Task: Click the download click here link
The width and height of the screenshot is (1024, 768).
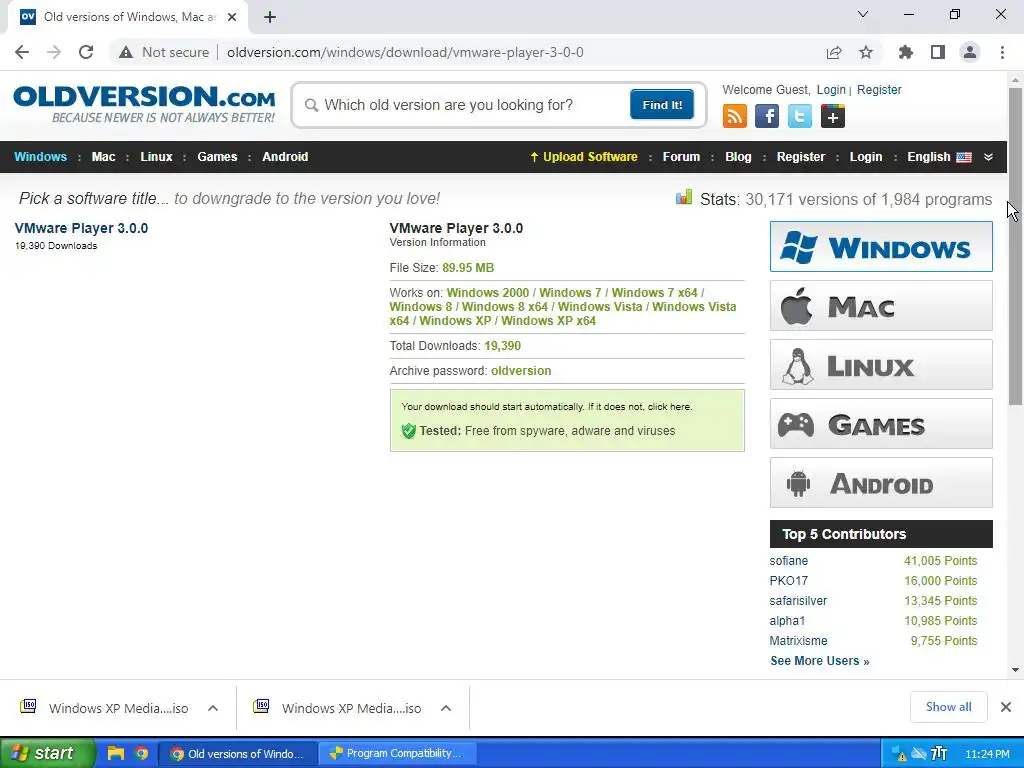Action: click(x=669, y=406)
